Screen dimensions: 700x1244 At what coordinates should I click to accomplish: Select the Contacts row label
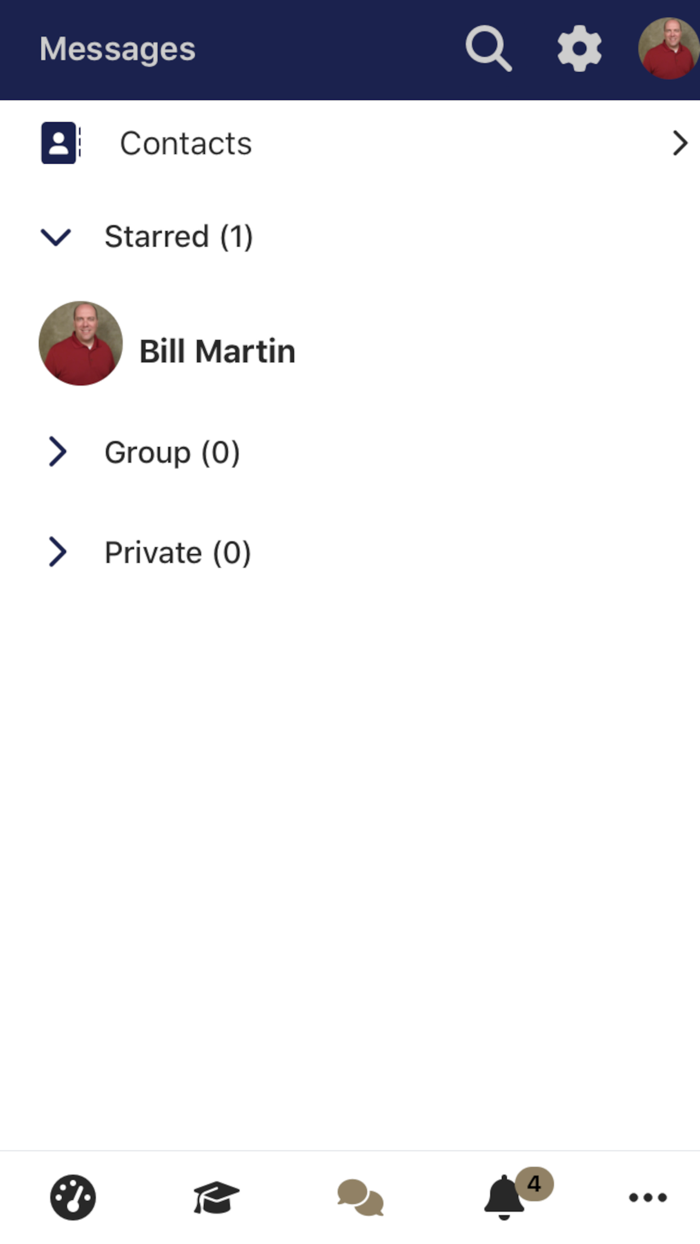click(x=186, y=143)
